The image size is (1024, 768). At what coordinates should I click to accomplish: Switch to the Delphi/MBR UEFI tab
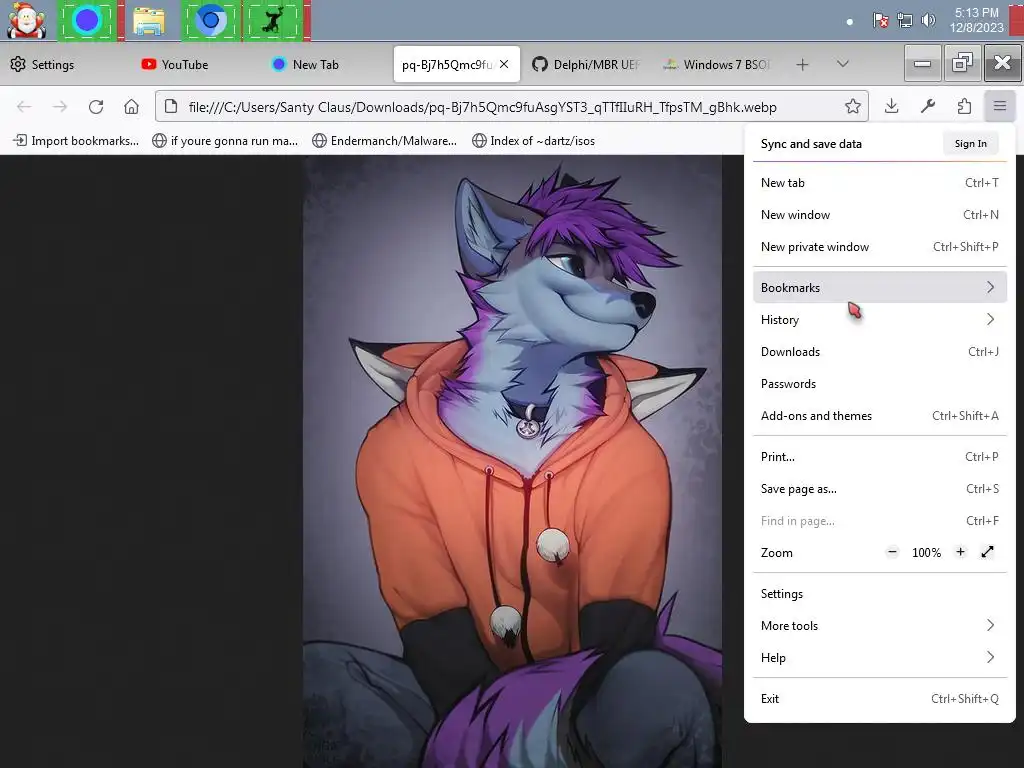tap(588, 64)
